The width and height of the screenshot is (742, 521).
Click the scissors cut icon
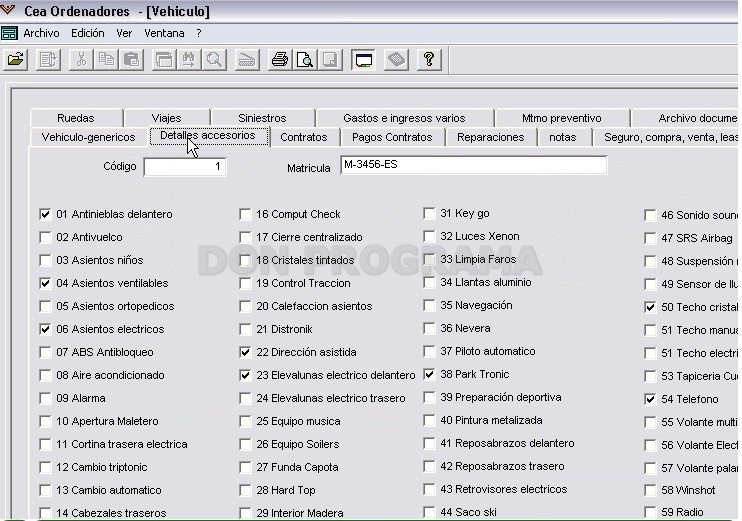[x=81, y=60]
